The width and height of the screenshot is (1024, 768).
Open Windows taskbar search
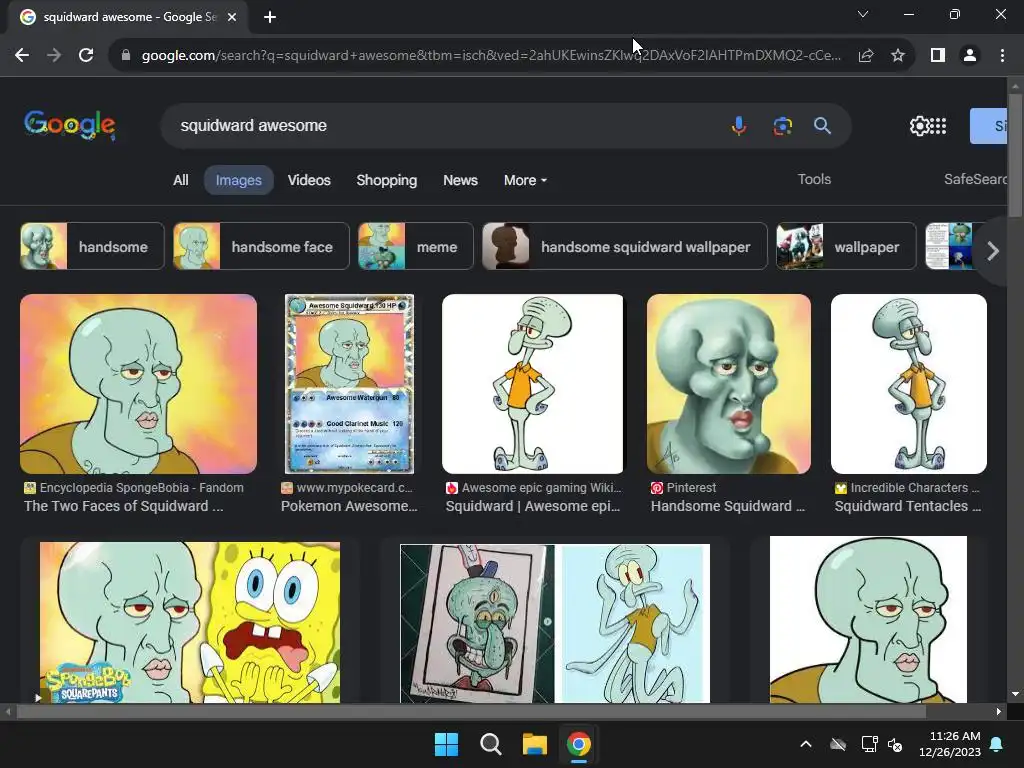pyautogui.click(x=490, y=744)
